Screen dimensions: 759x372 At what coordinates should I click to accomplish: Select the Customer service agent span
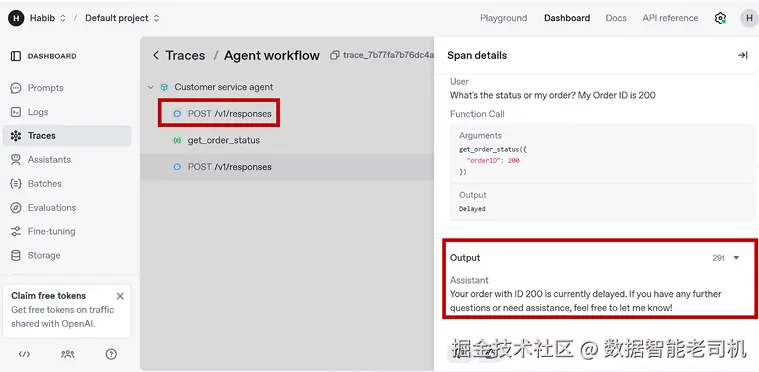coord(224,87)
